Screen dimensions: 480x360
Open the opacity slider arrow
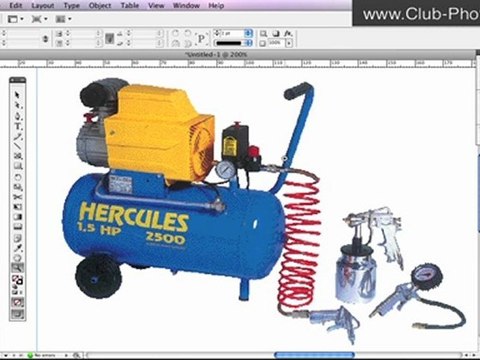(x=289, y=43)
